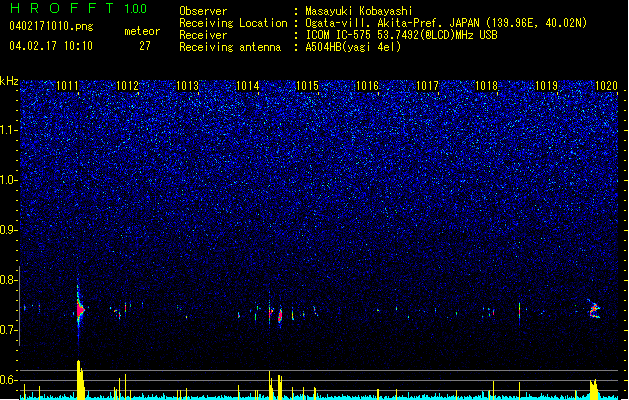The image size is (629, 400).
Task: Click the Receiver label
Action: [x=203, y=35]
